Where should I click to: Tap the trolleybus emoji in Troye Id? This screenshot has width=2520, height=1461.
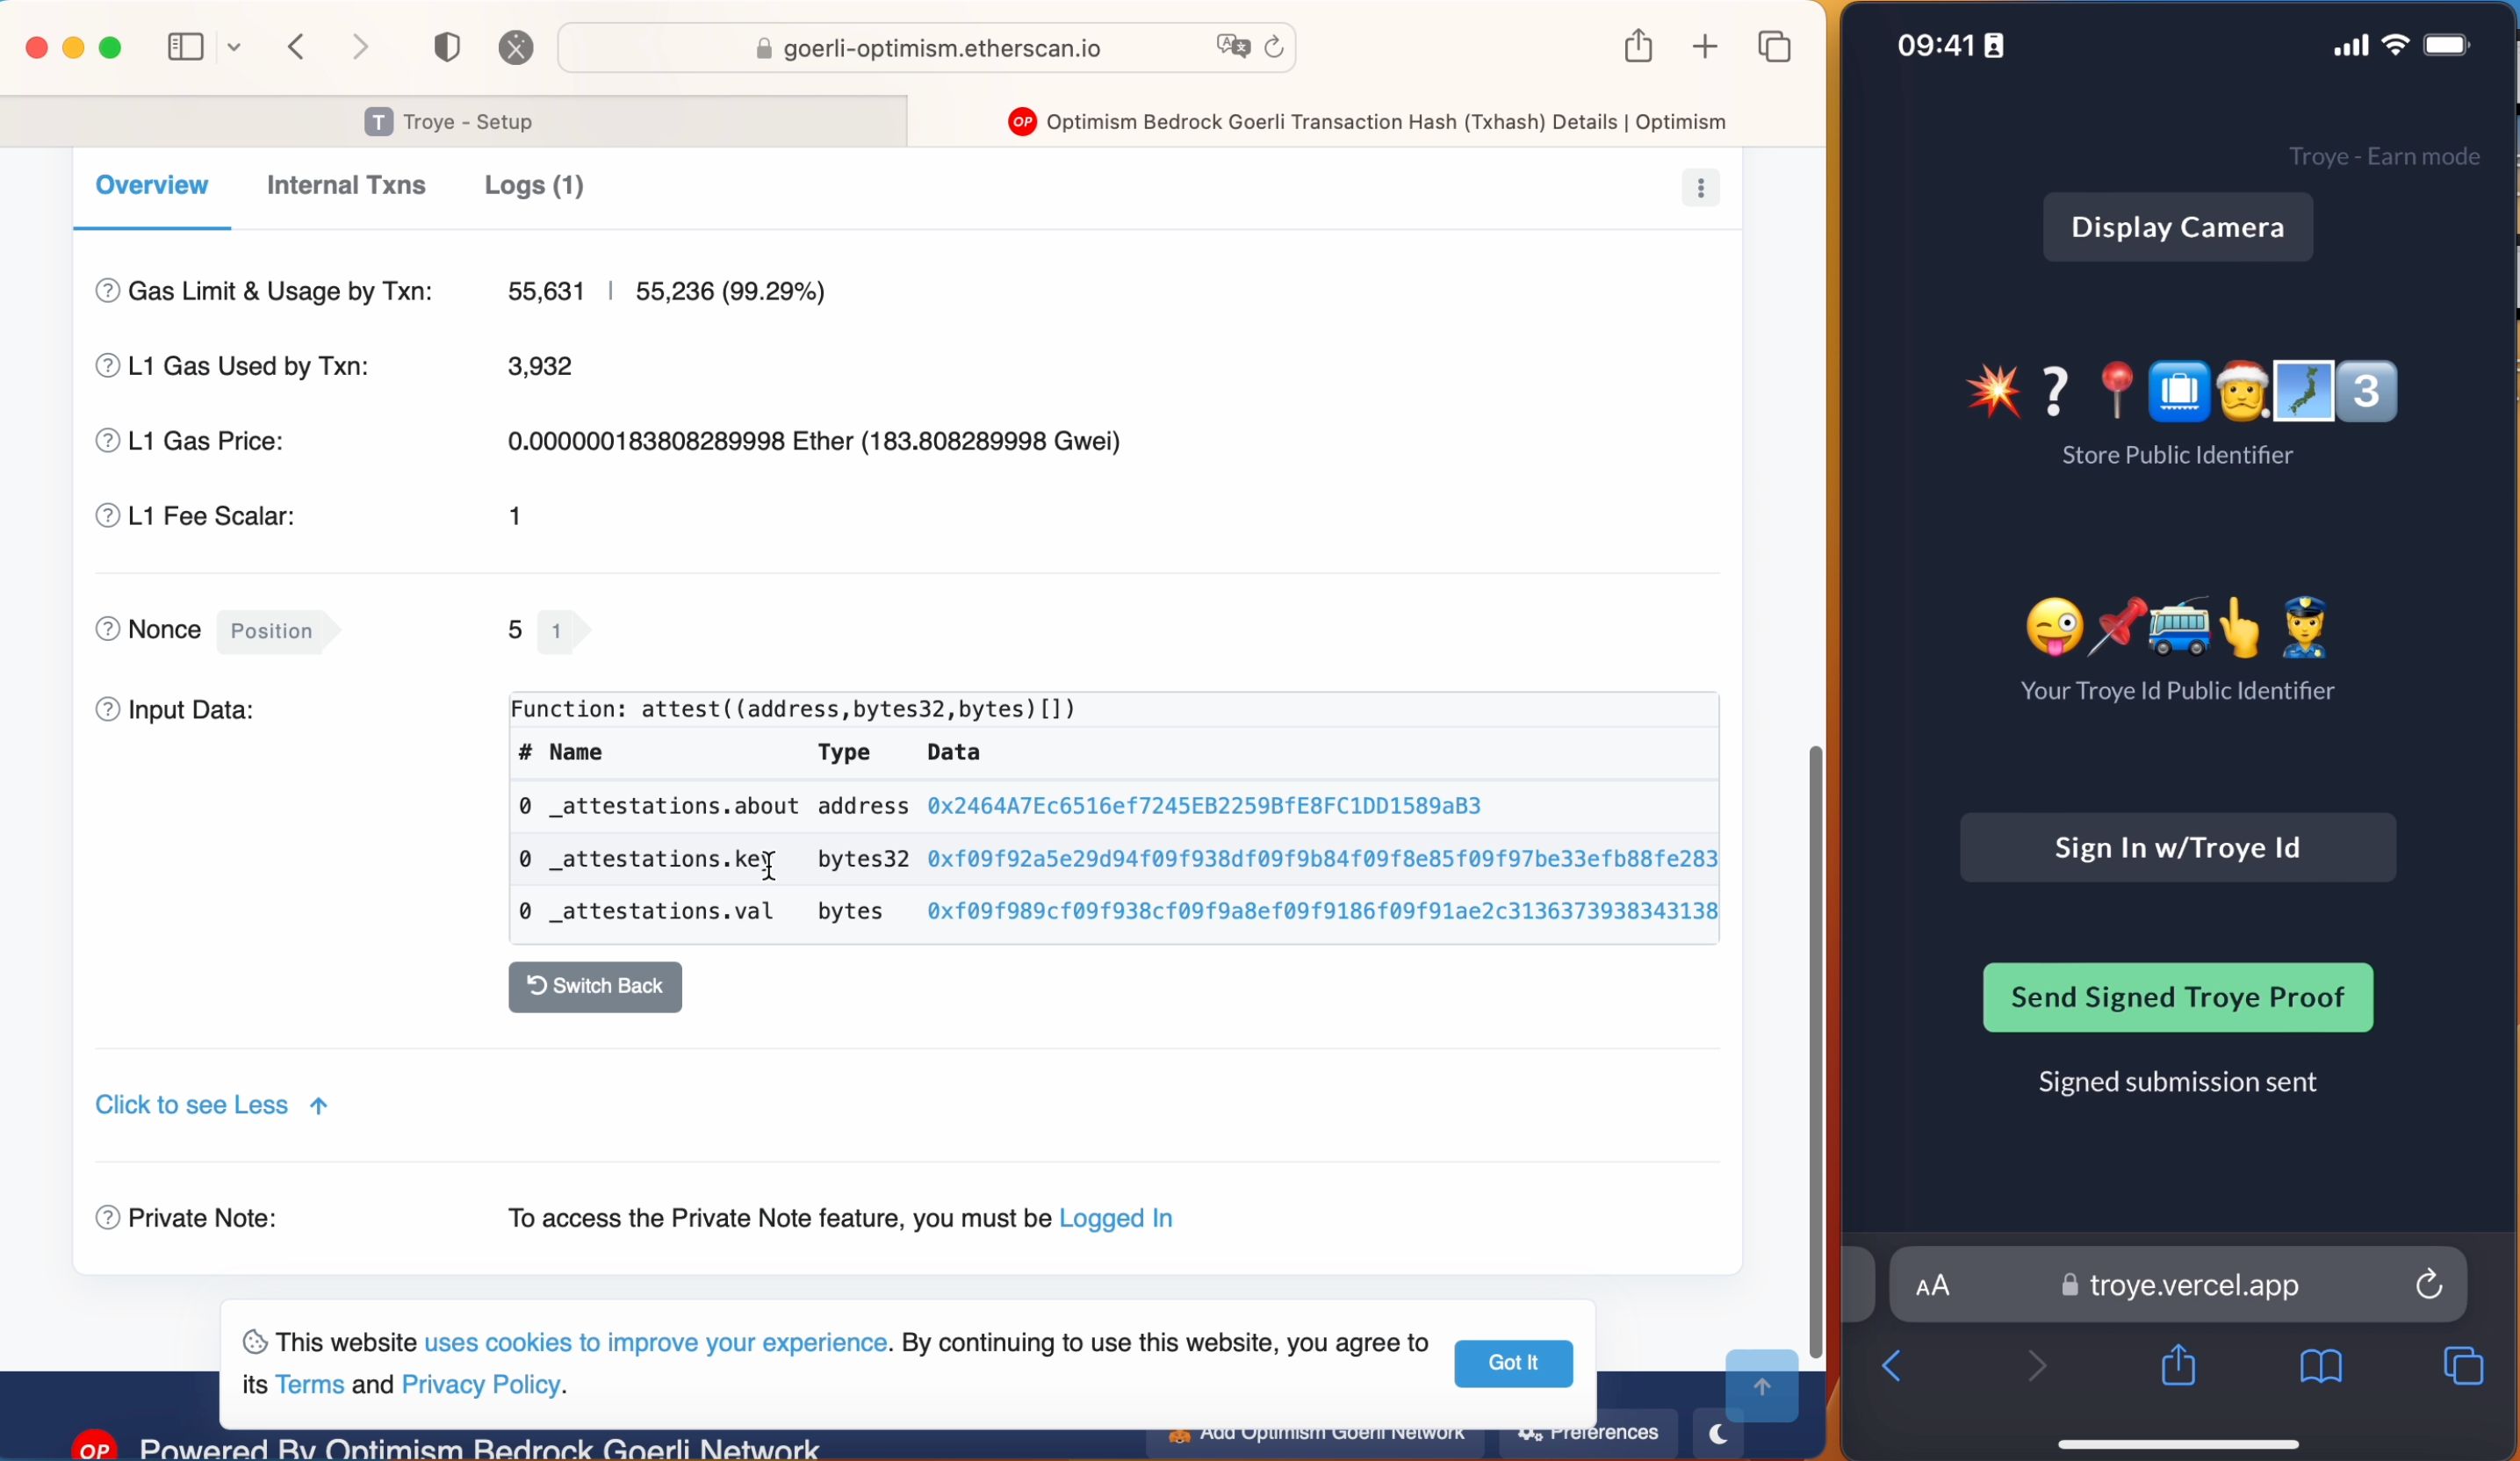pyautogui.click(x=2178, y=628)
